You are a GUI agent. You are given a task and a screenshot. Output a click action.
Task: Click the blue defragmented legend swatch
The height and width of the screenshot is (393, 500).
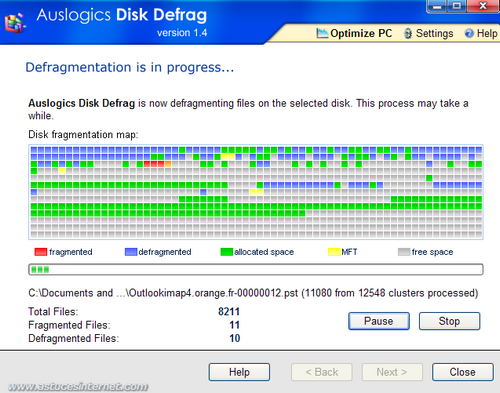[x=131, y=252]
